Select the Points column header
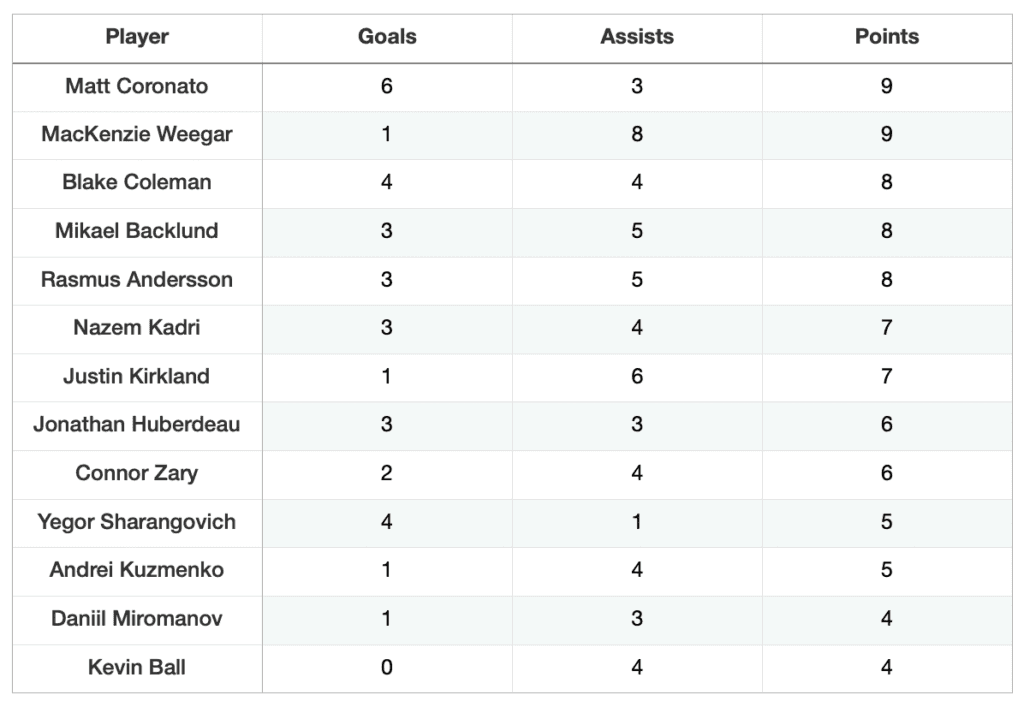Screen dimensions: 1024x707 [887, 37]
